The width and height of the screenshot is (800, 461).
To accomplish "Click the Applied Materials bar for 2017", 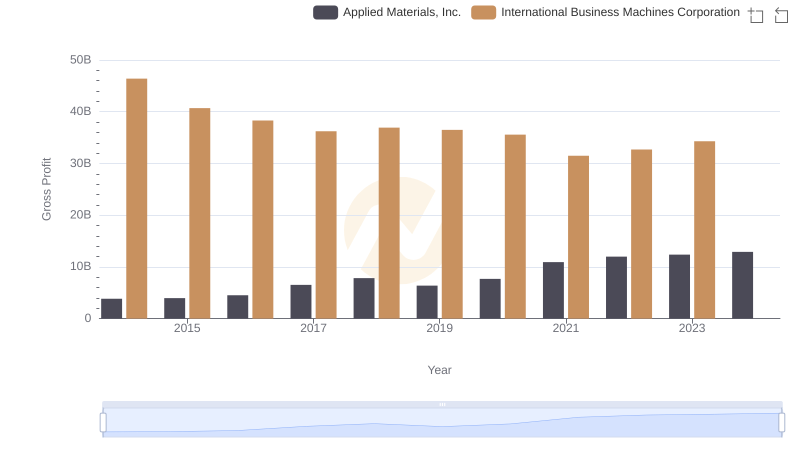I will pos(301,302).
